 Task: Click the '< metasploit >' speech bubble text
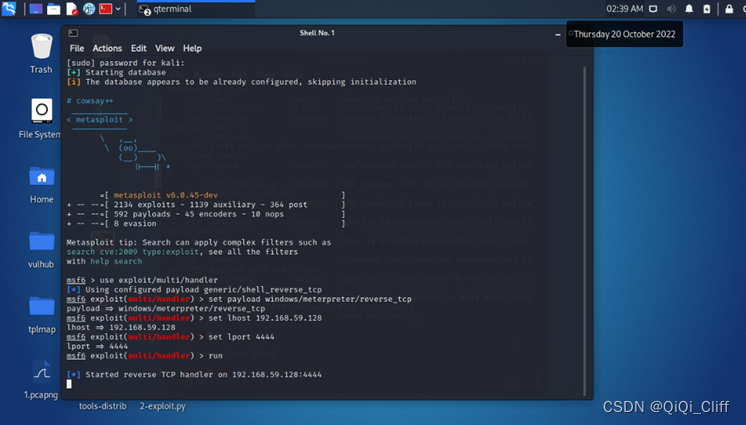[x=99, y=119]
